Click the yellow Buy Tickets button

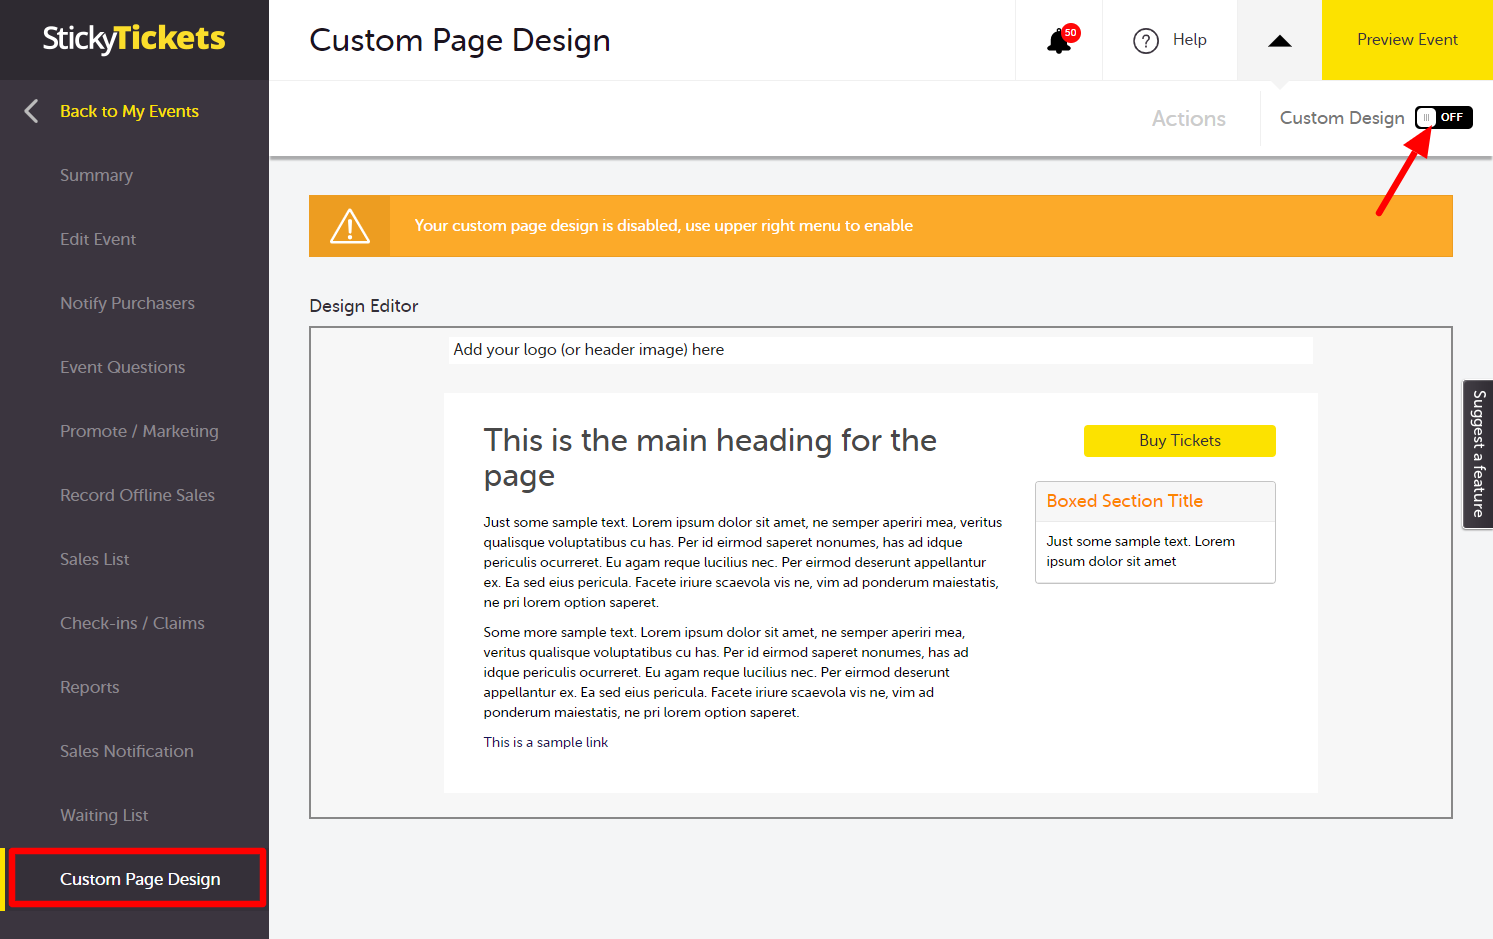(x=1179, y=440)
